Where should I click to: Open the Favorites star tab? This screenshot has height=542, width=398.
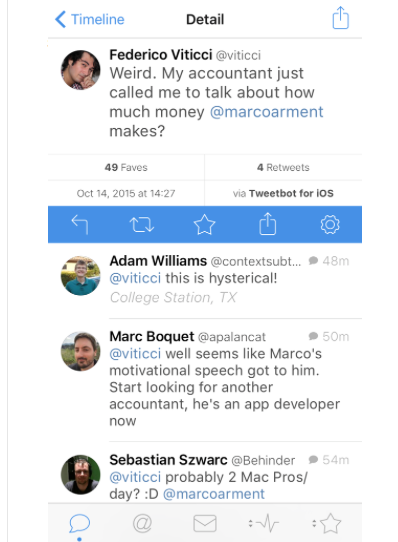pos(327,523)
